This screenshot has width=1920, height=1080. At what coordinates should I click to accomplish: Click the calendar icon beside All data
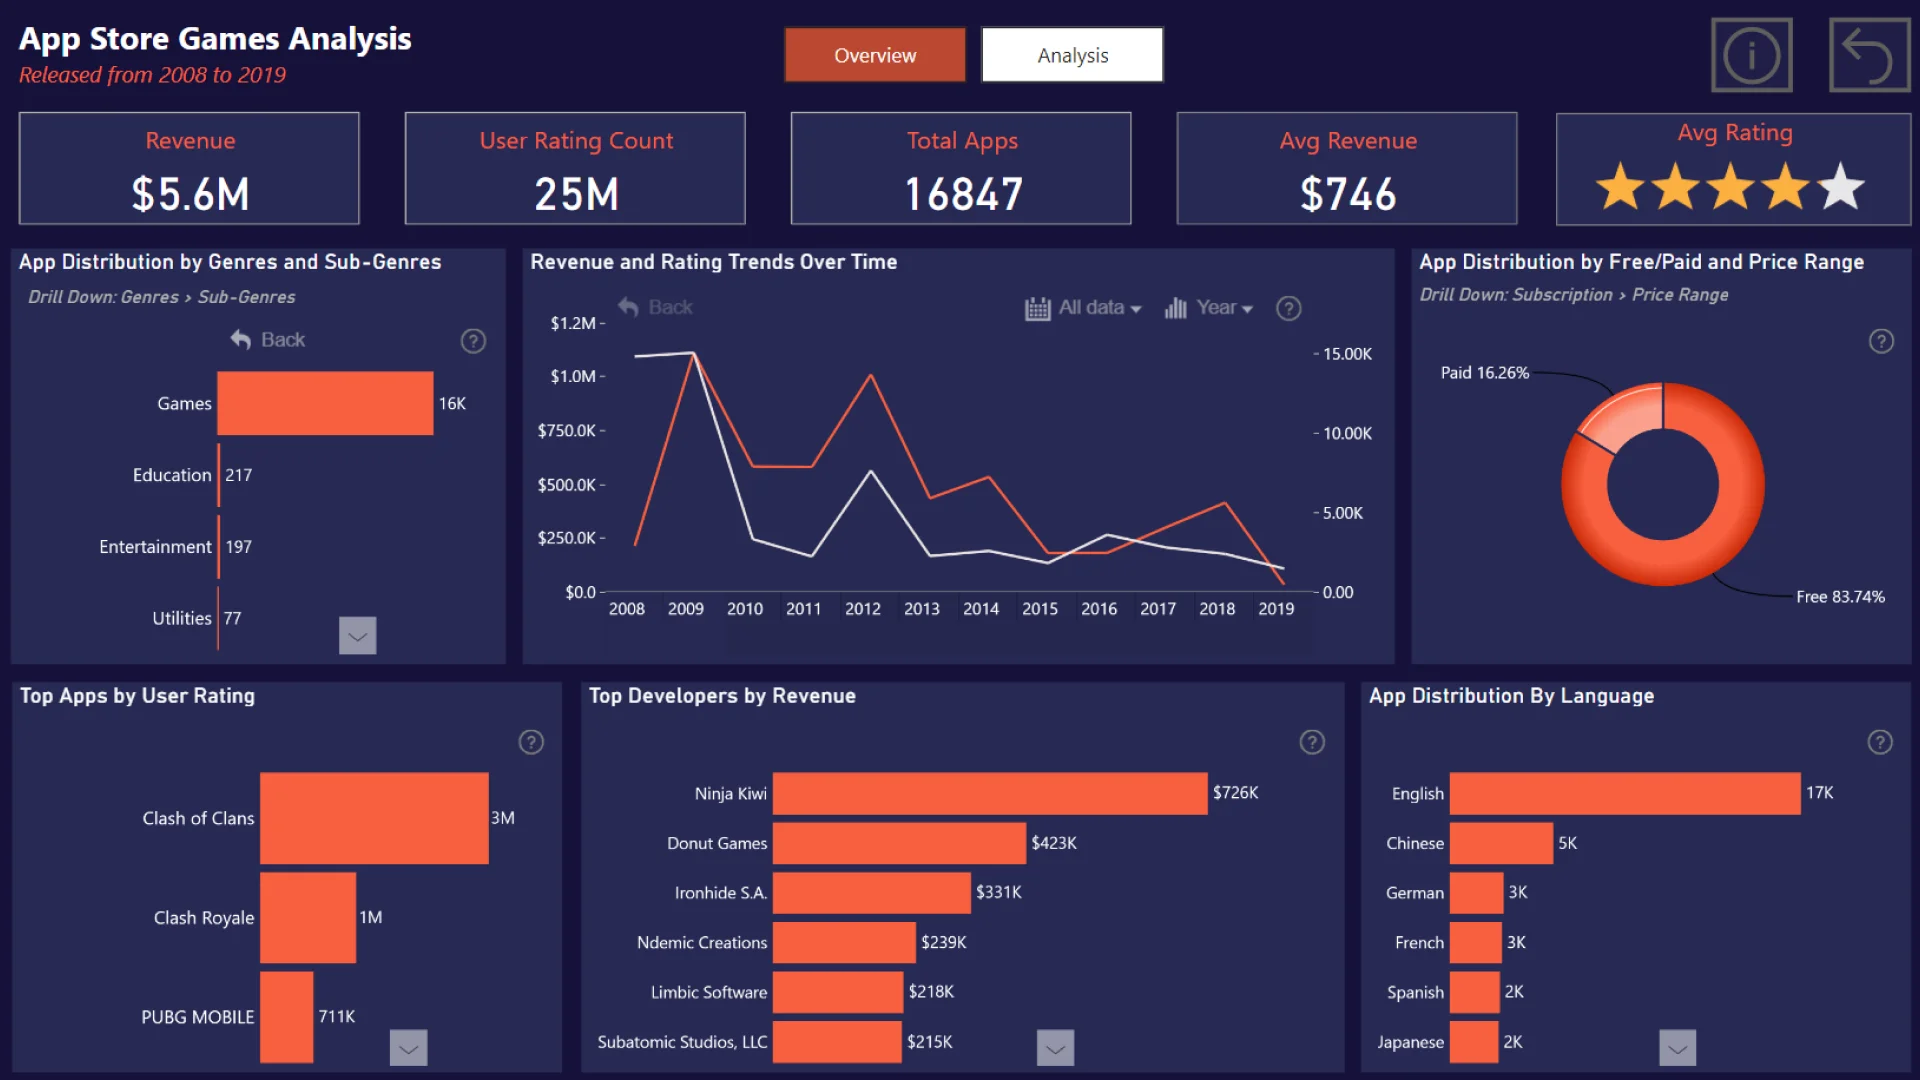(x=1038, y=308)
